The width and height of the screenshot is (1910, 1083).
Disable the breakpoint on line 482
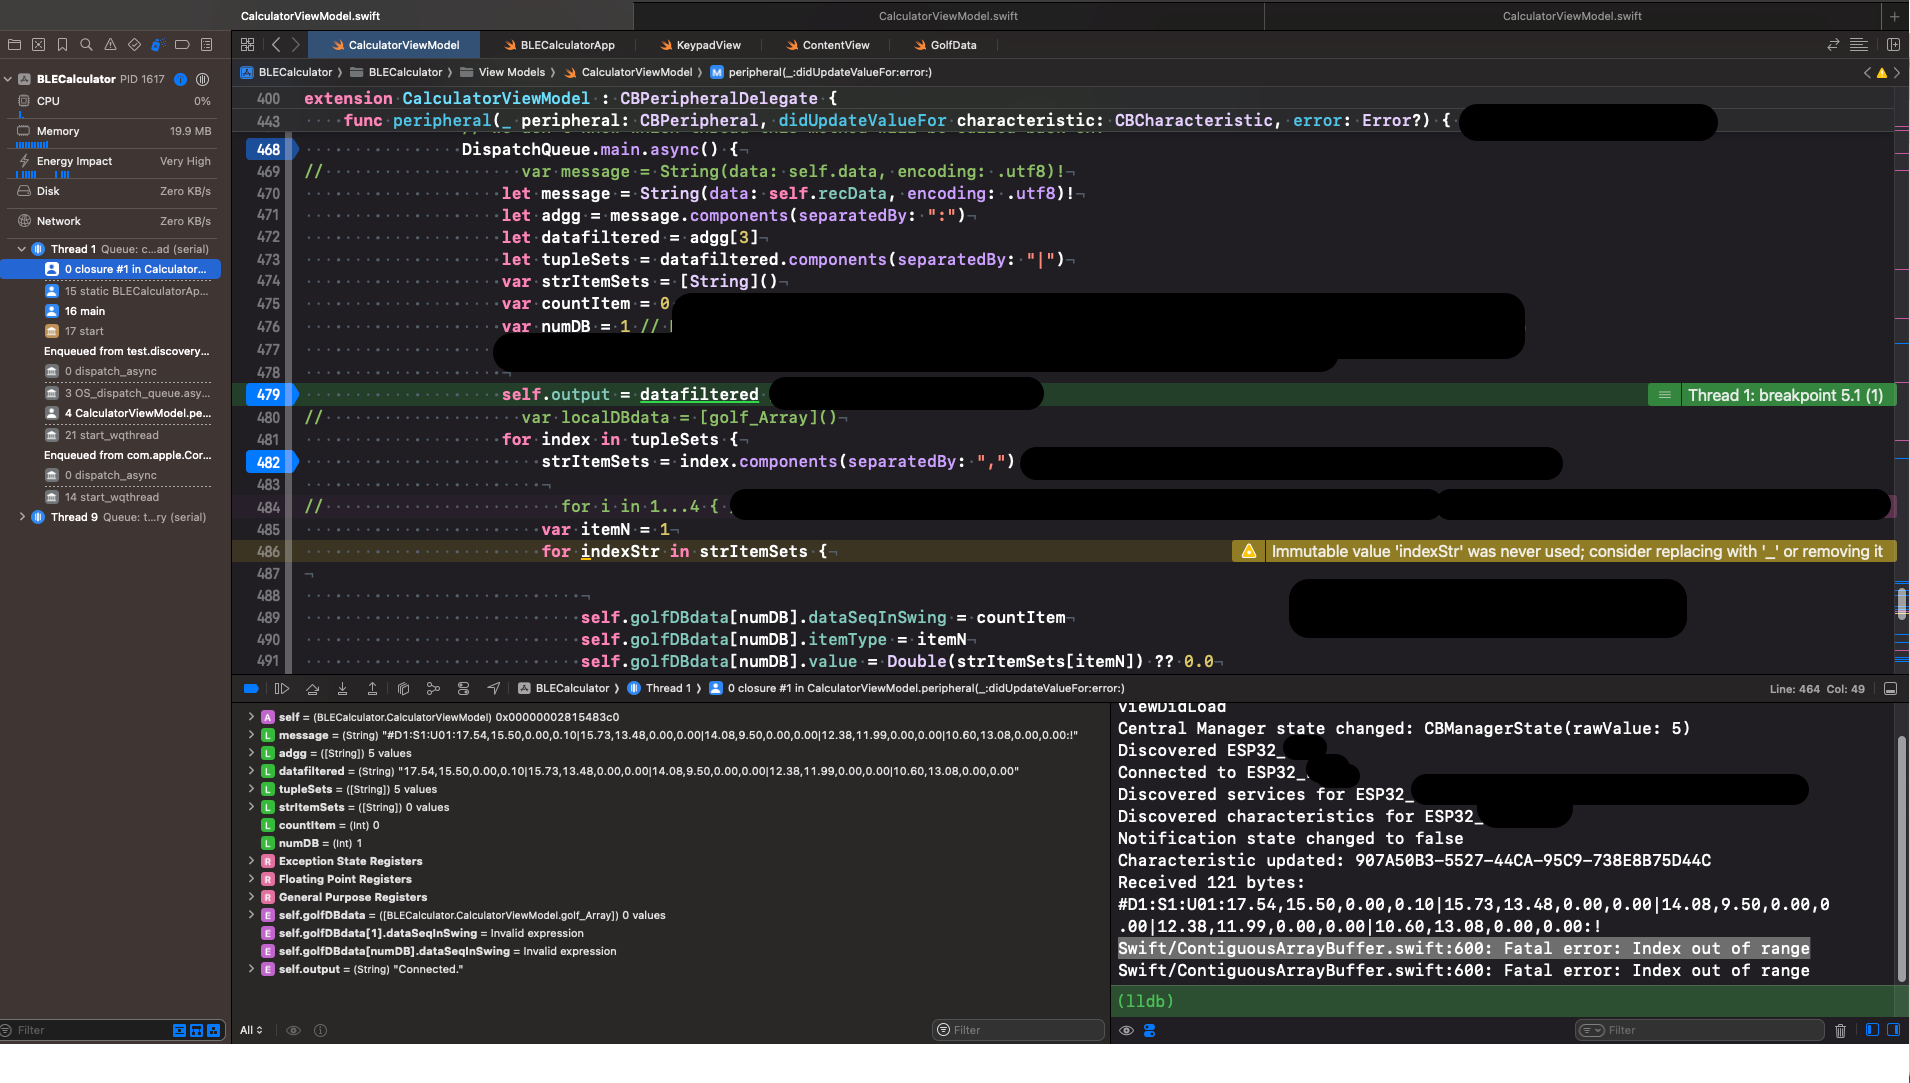click(x=268, y=462)
